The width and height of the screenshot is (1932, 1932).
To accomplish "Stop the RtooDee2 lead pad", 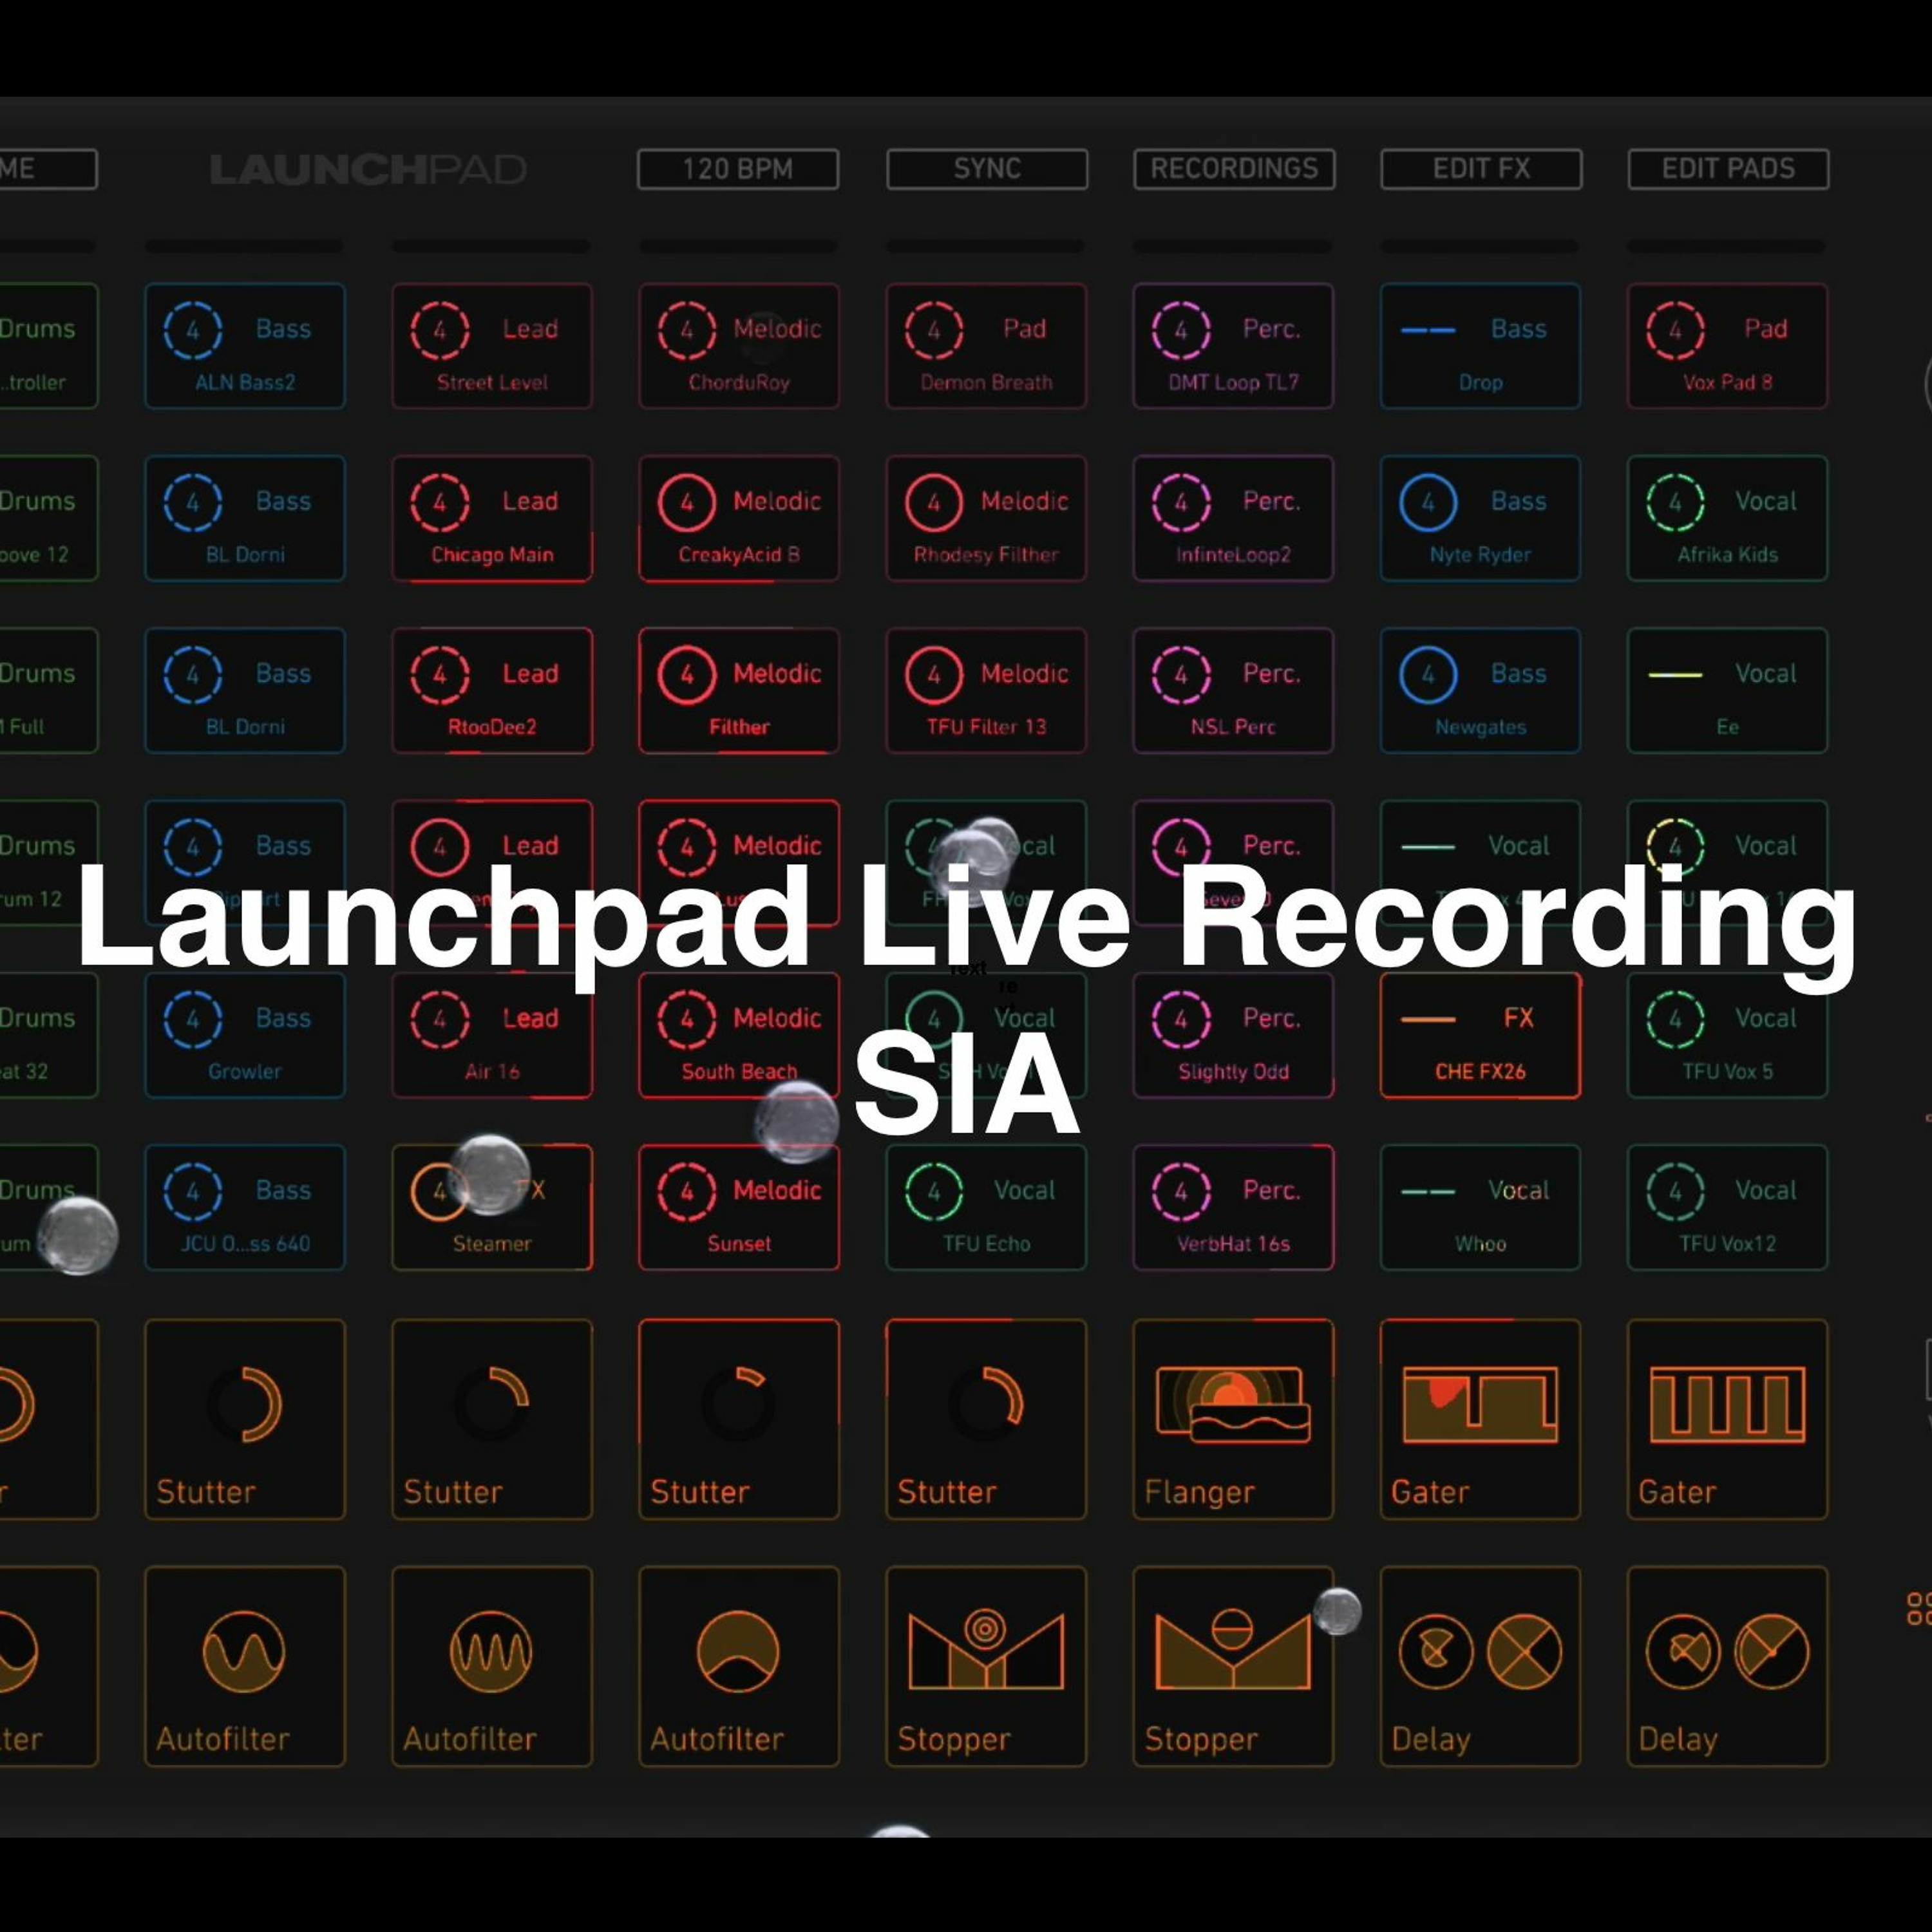I will pyautogui.click(x=492, y=690).
